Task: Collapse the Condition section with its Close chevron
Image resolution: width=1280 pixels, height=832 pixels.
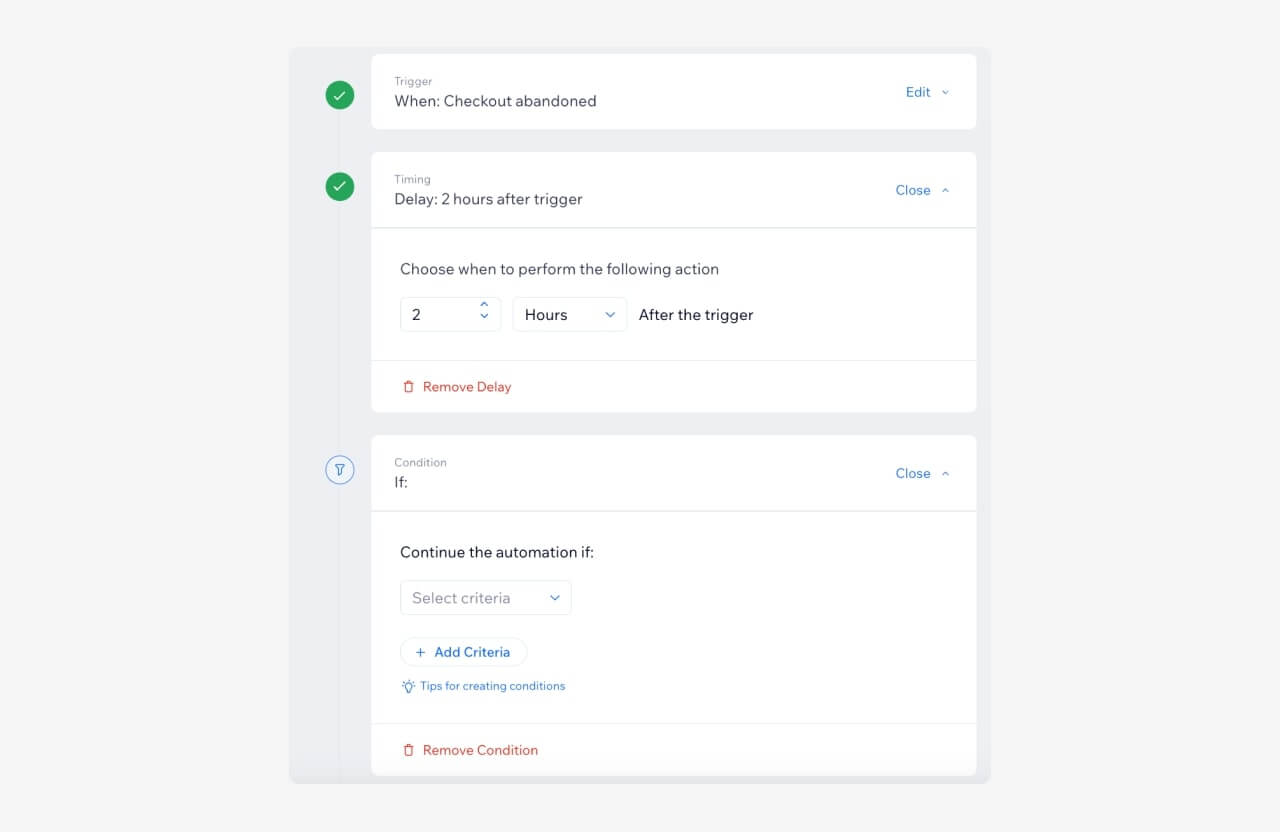Action: 946,472
